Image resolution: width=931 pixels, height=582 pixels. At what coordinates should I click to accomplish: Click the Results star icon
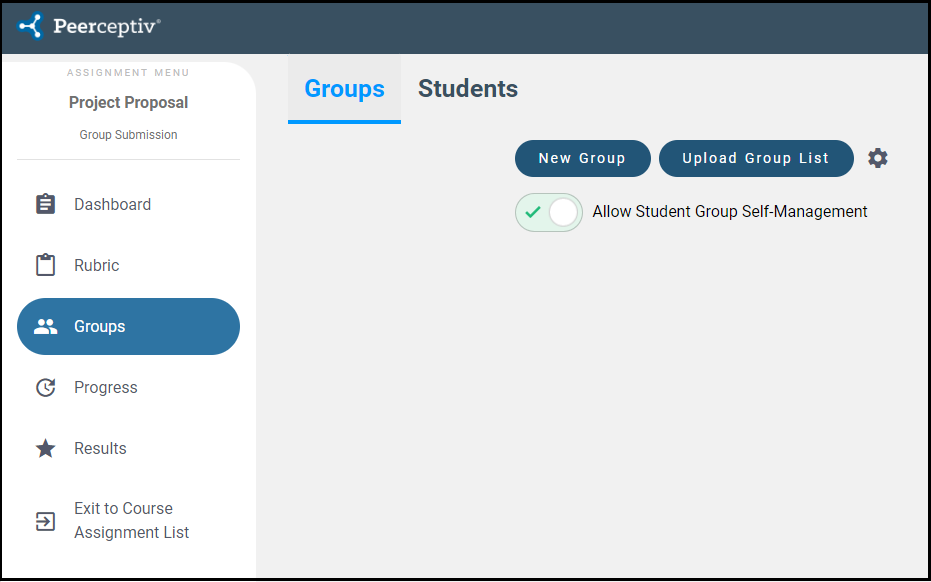[46, 448]
